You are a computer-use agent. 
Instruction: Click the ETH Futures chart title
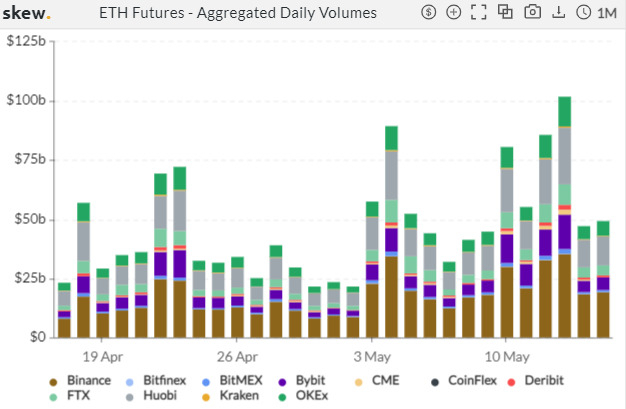click(x=238, y=13)
